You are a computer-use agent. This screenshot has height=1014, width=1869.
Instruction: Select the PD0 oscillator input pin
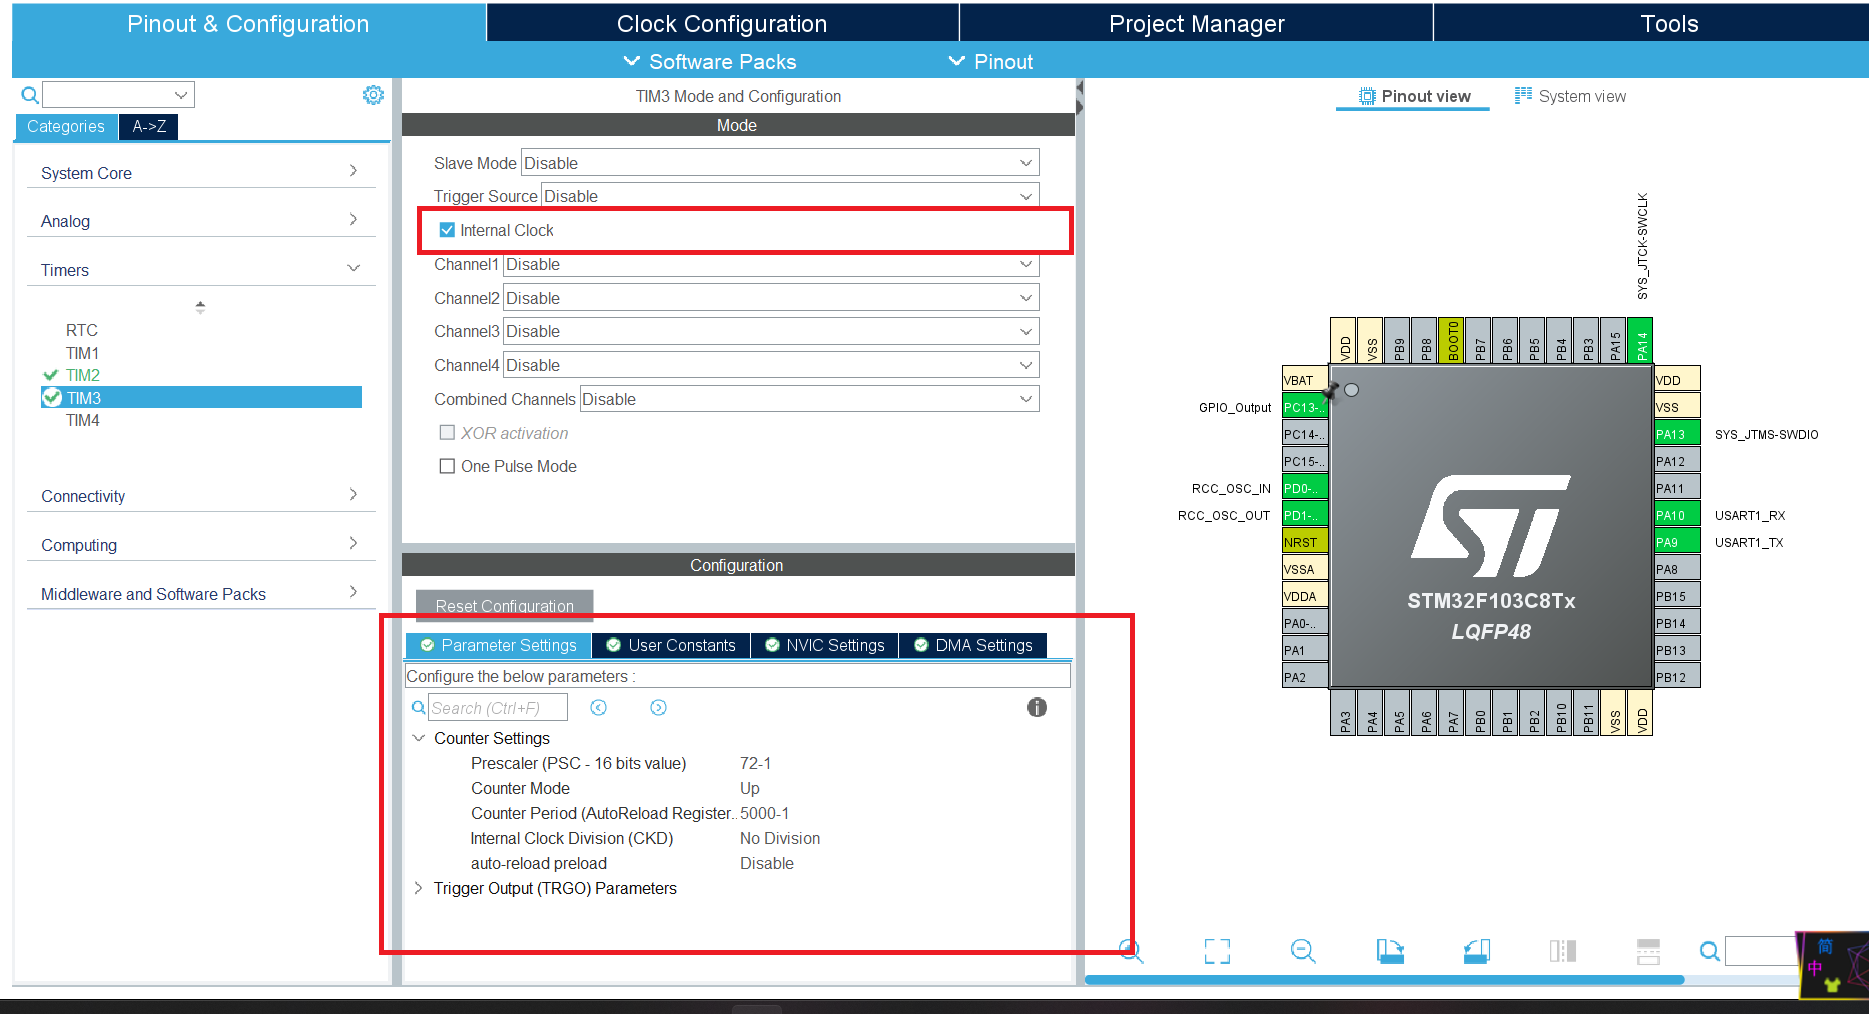(x=1305, y=488)
